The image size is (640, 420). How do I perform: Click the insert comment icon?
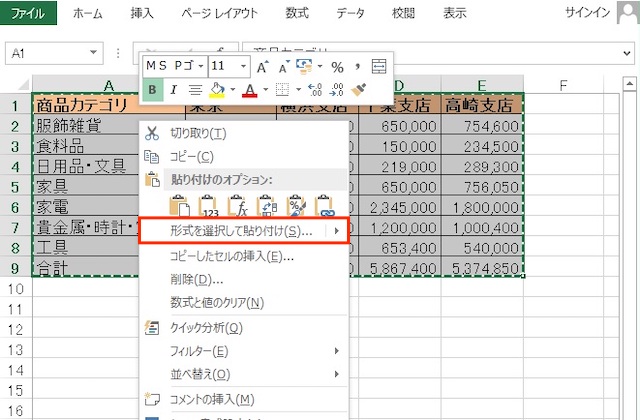(152, 399)
